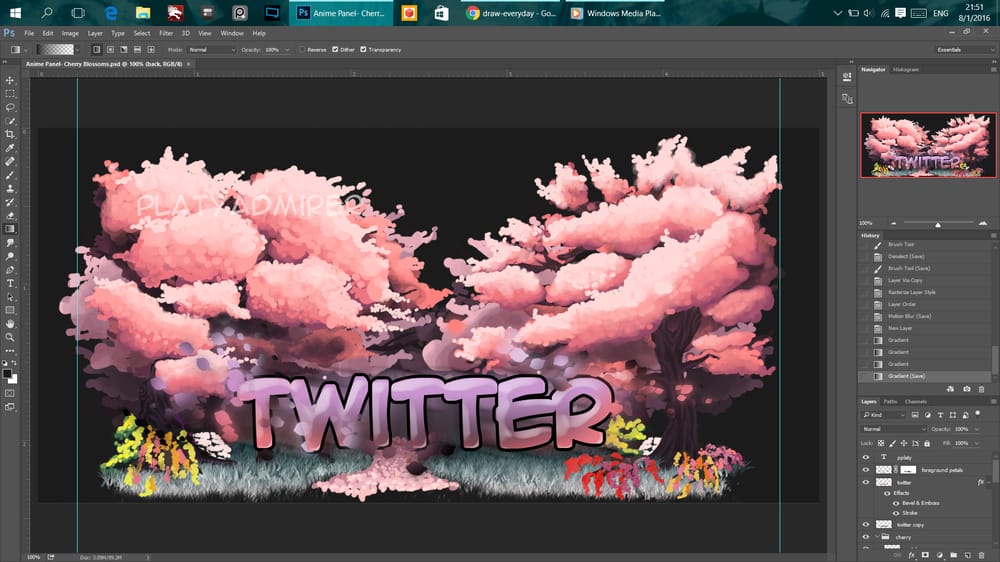Select the Move tool
Image resolution: width=1000 pixels, height=562 pixels.
click(10, 80)
